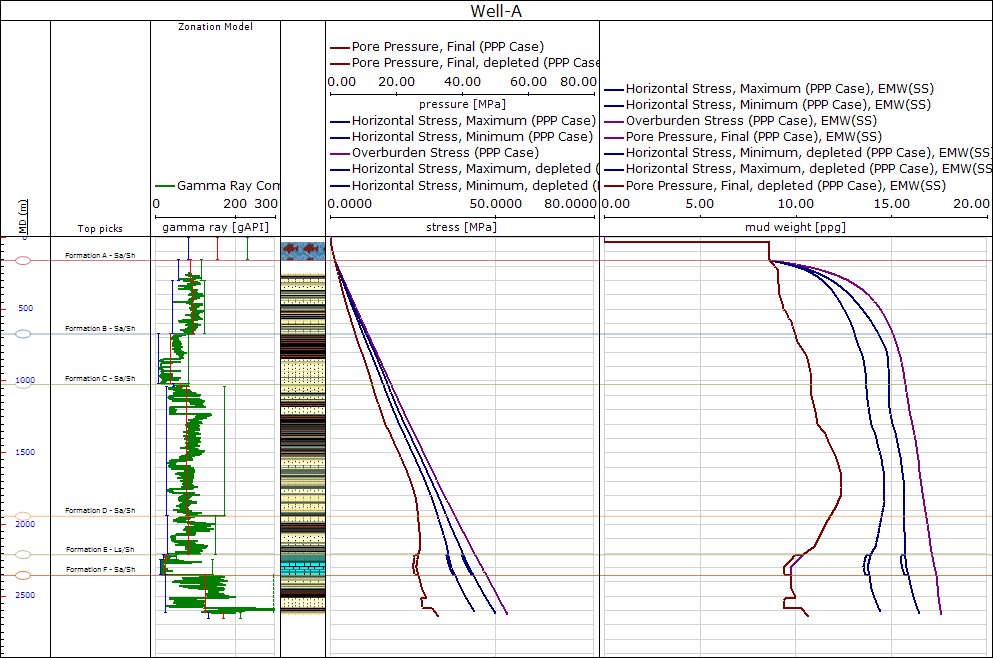Viewport: 993px width, 658px height.
Task: Select the Formation F marker oval
Action: coord(25,575)
